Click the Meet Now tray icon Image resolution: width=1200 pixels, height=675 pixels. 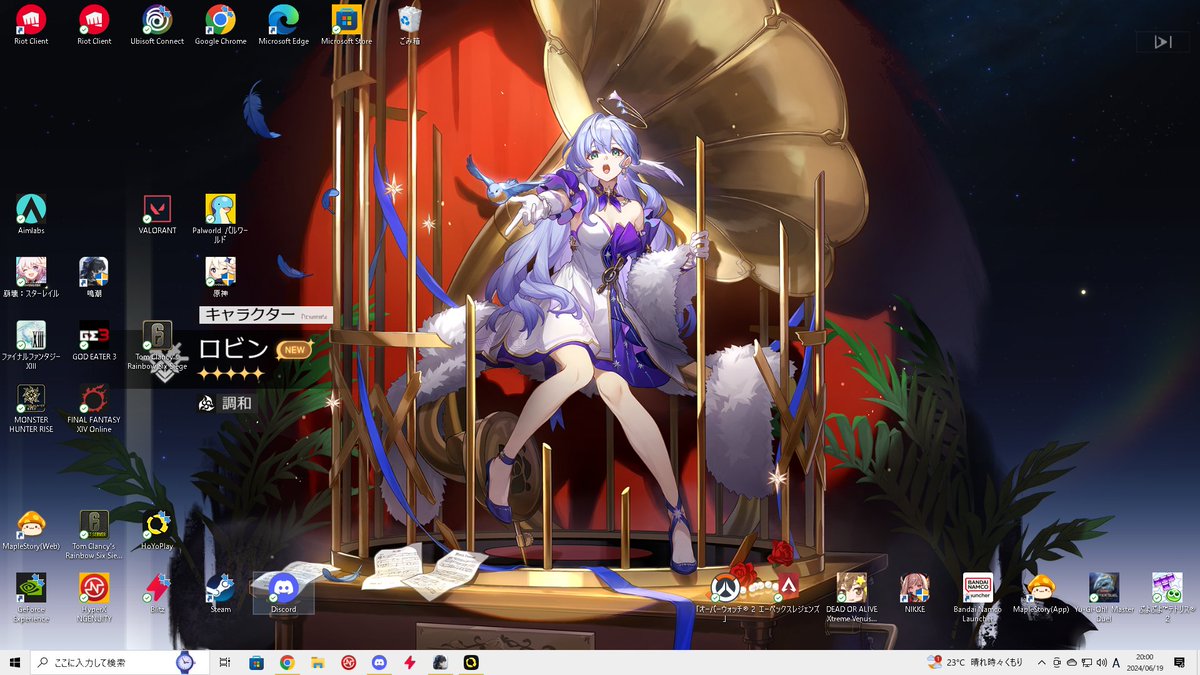[1057, 662]
